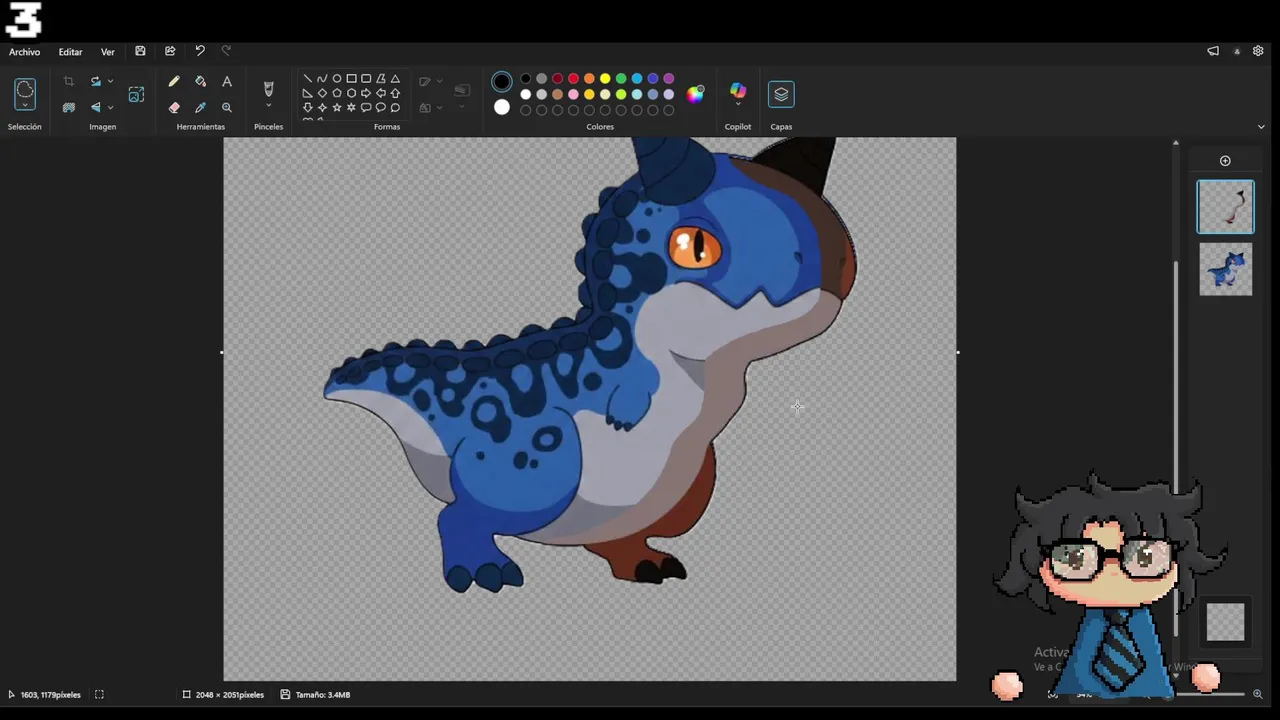Choose the rectangle shape
This screenshot has width=1280, height=720.
point(351,78)
